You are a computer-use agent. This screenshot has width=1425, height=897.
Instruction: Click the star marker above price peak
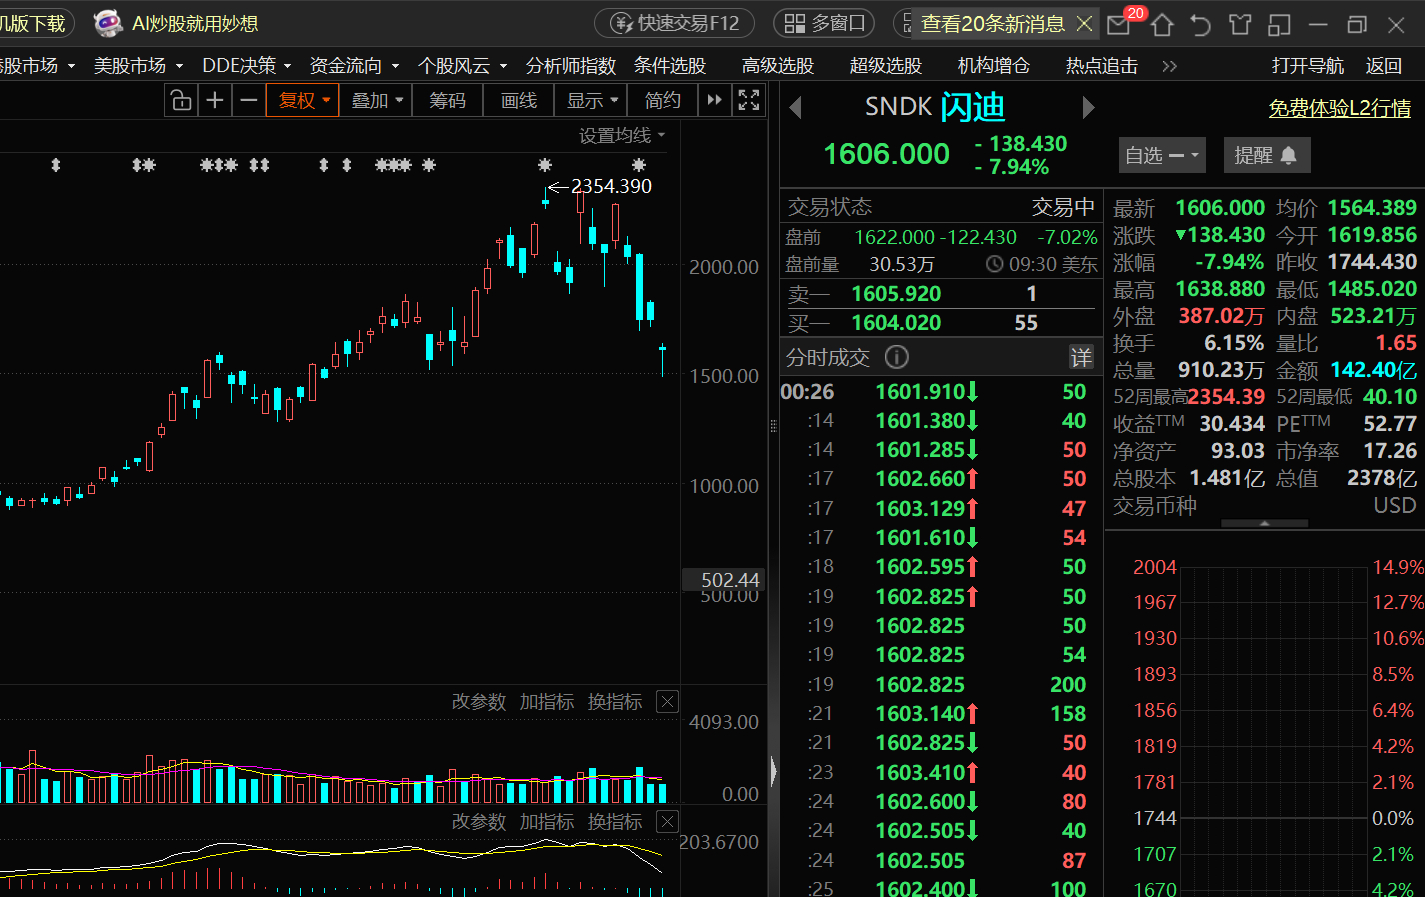click(545, 165)
